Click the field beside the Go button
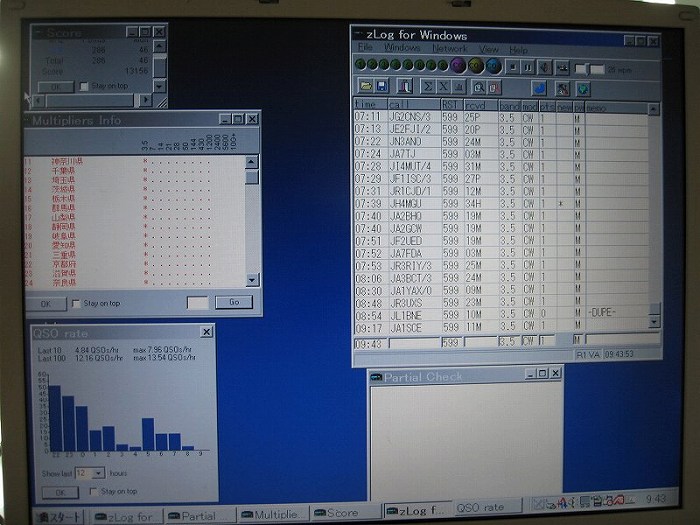Viewport: 700px width, 525px height. (x=197, y=303)
